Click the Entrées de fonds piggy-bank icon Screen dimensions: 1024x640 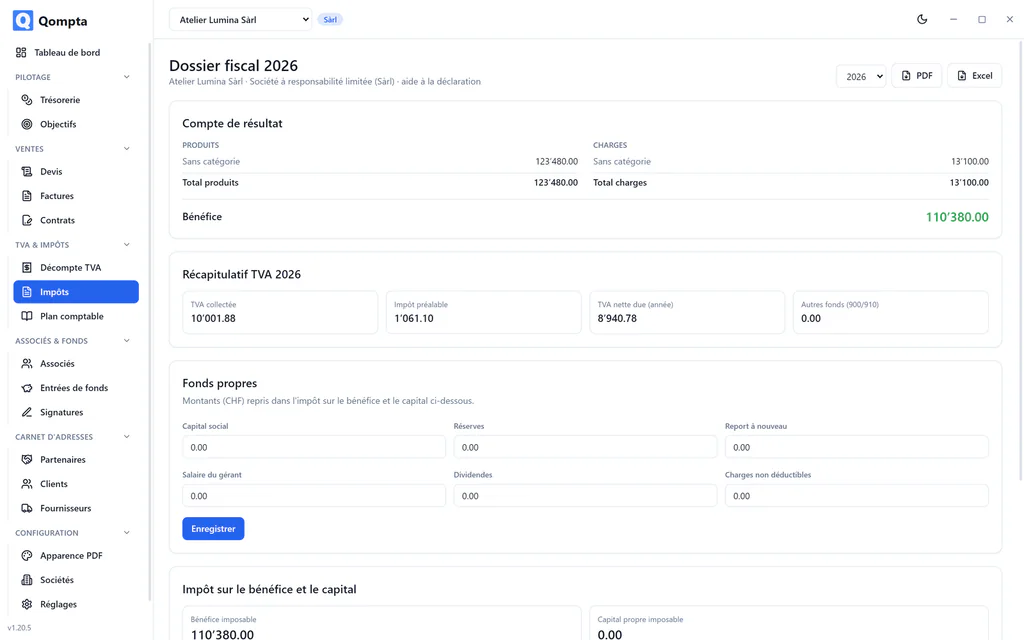27,388
